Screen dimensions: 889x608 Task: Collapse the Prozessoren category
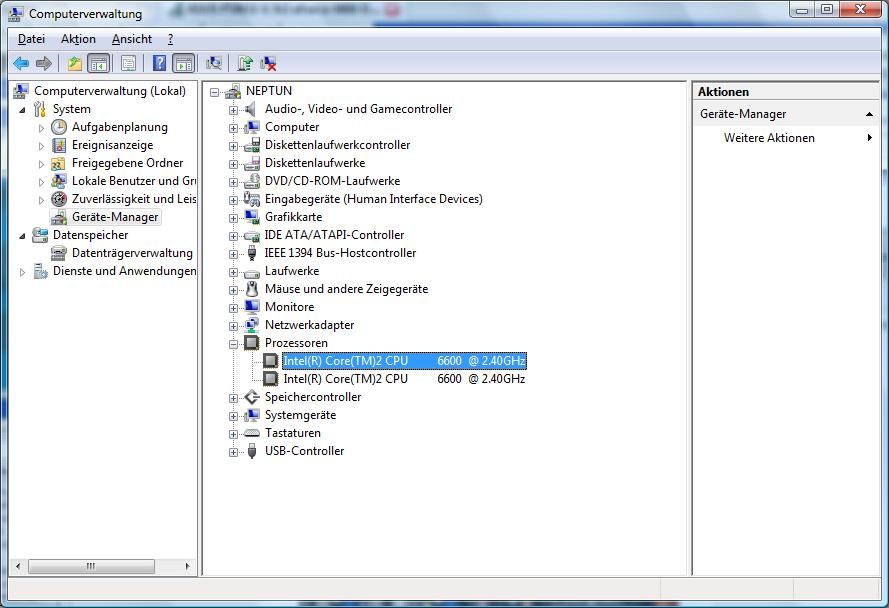(x=233, y=344)
